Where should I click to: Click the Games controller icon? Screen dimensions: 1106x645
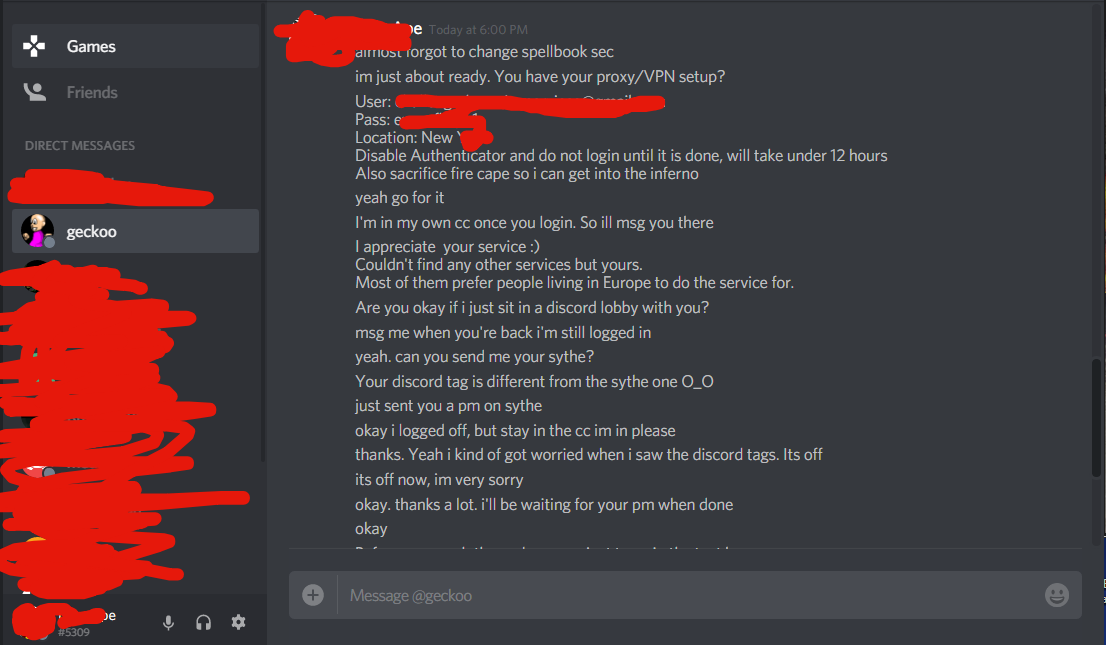(x=34, y=46)
